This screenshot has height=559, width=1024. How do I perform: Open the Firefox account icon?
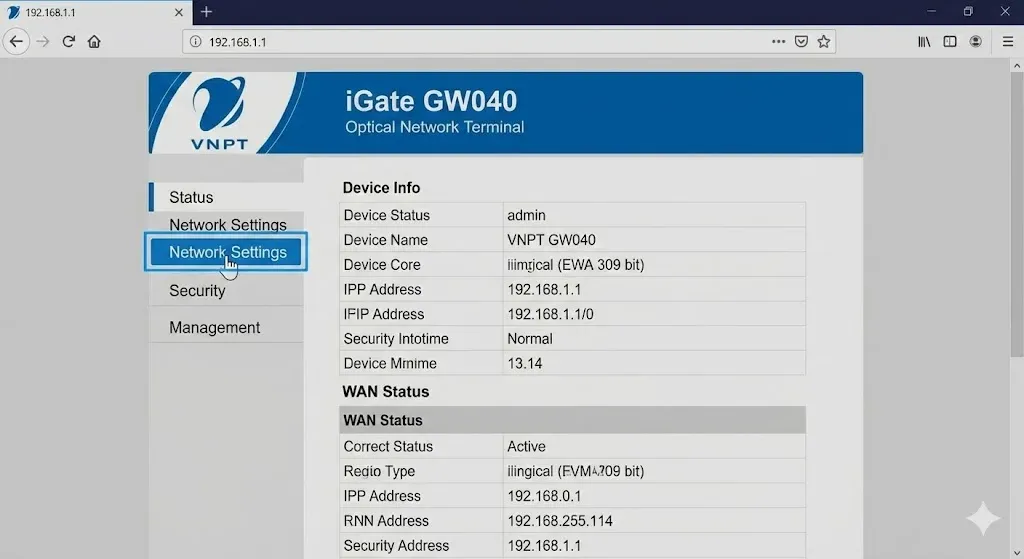tap(976, 42)
